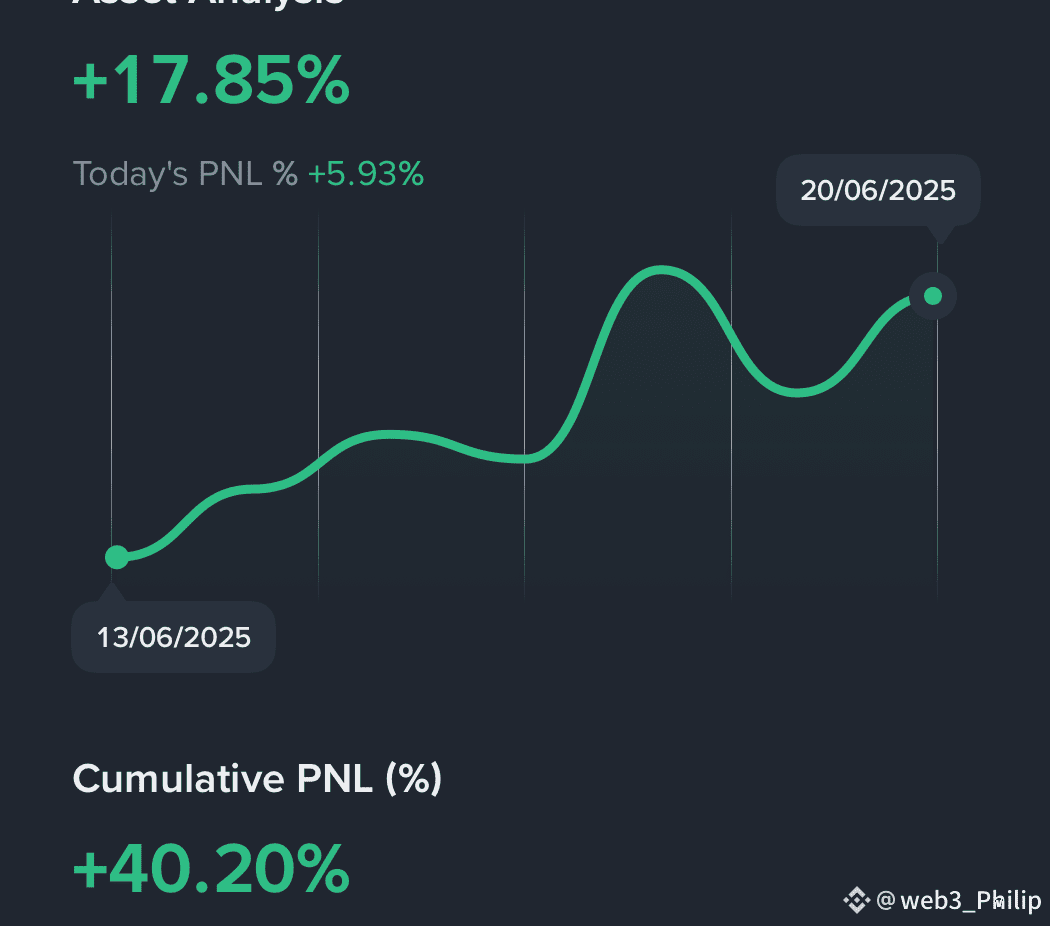Click the @web3_Philip username watermark
Viewport: 1050px width, 926px height.
tap(958, 901)
